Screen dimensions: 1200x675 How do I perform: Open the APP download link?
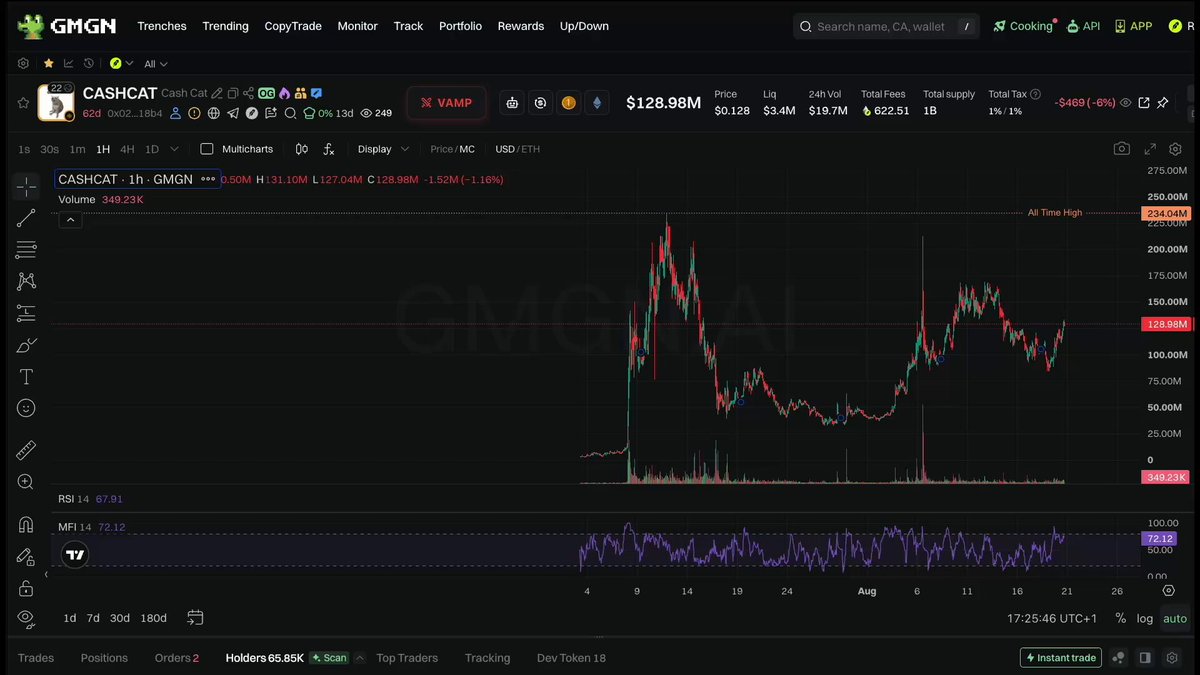tap(1133, 26)
